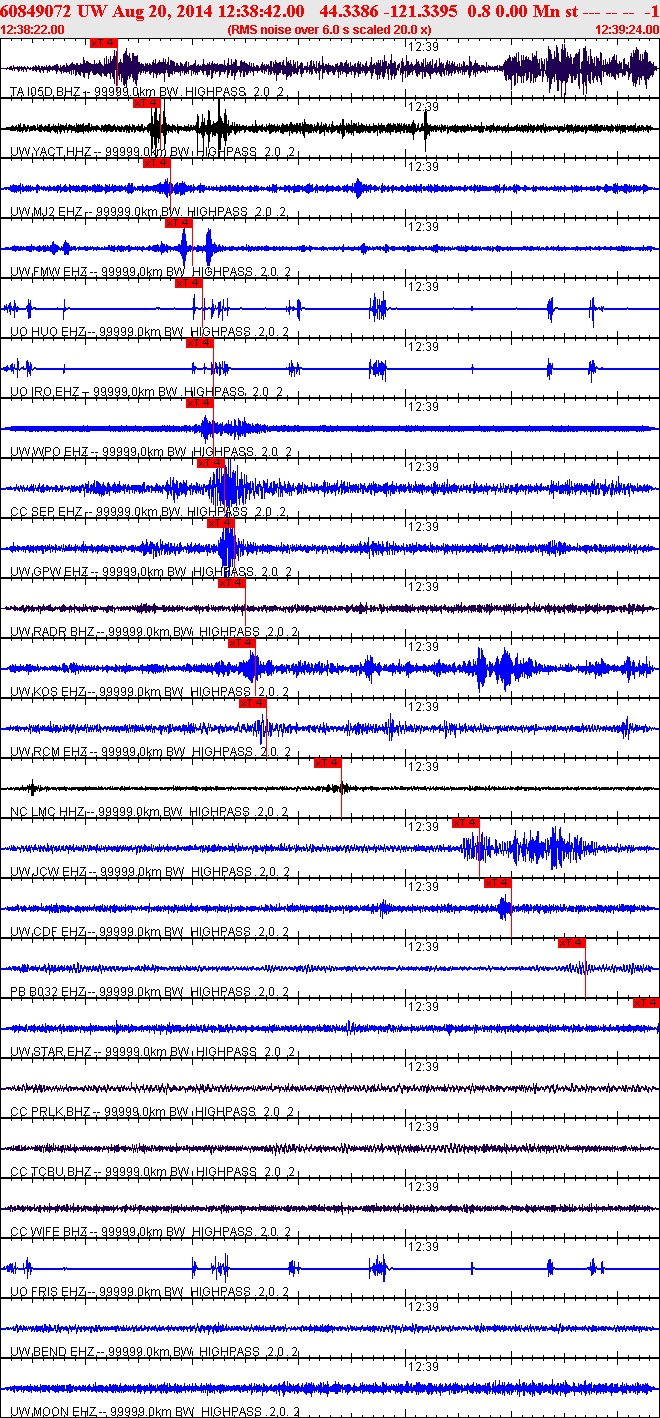Select the red pick marker on UW.RCM trace

[x=253, y=703]
